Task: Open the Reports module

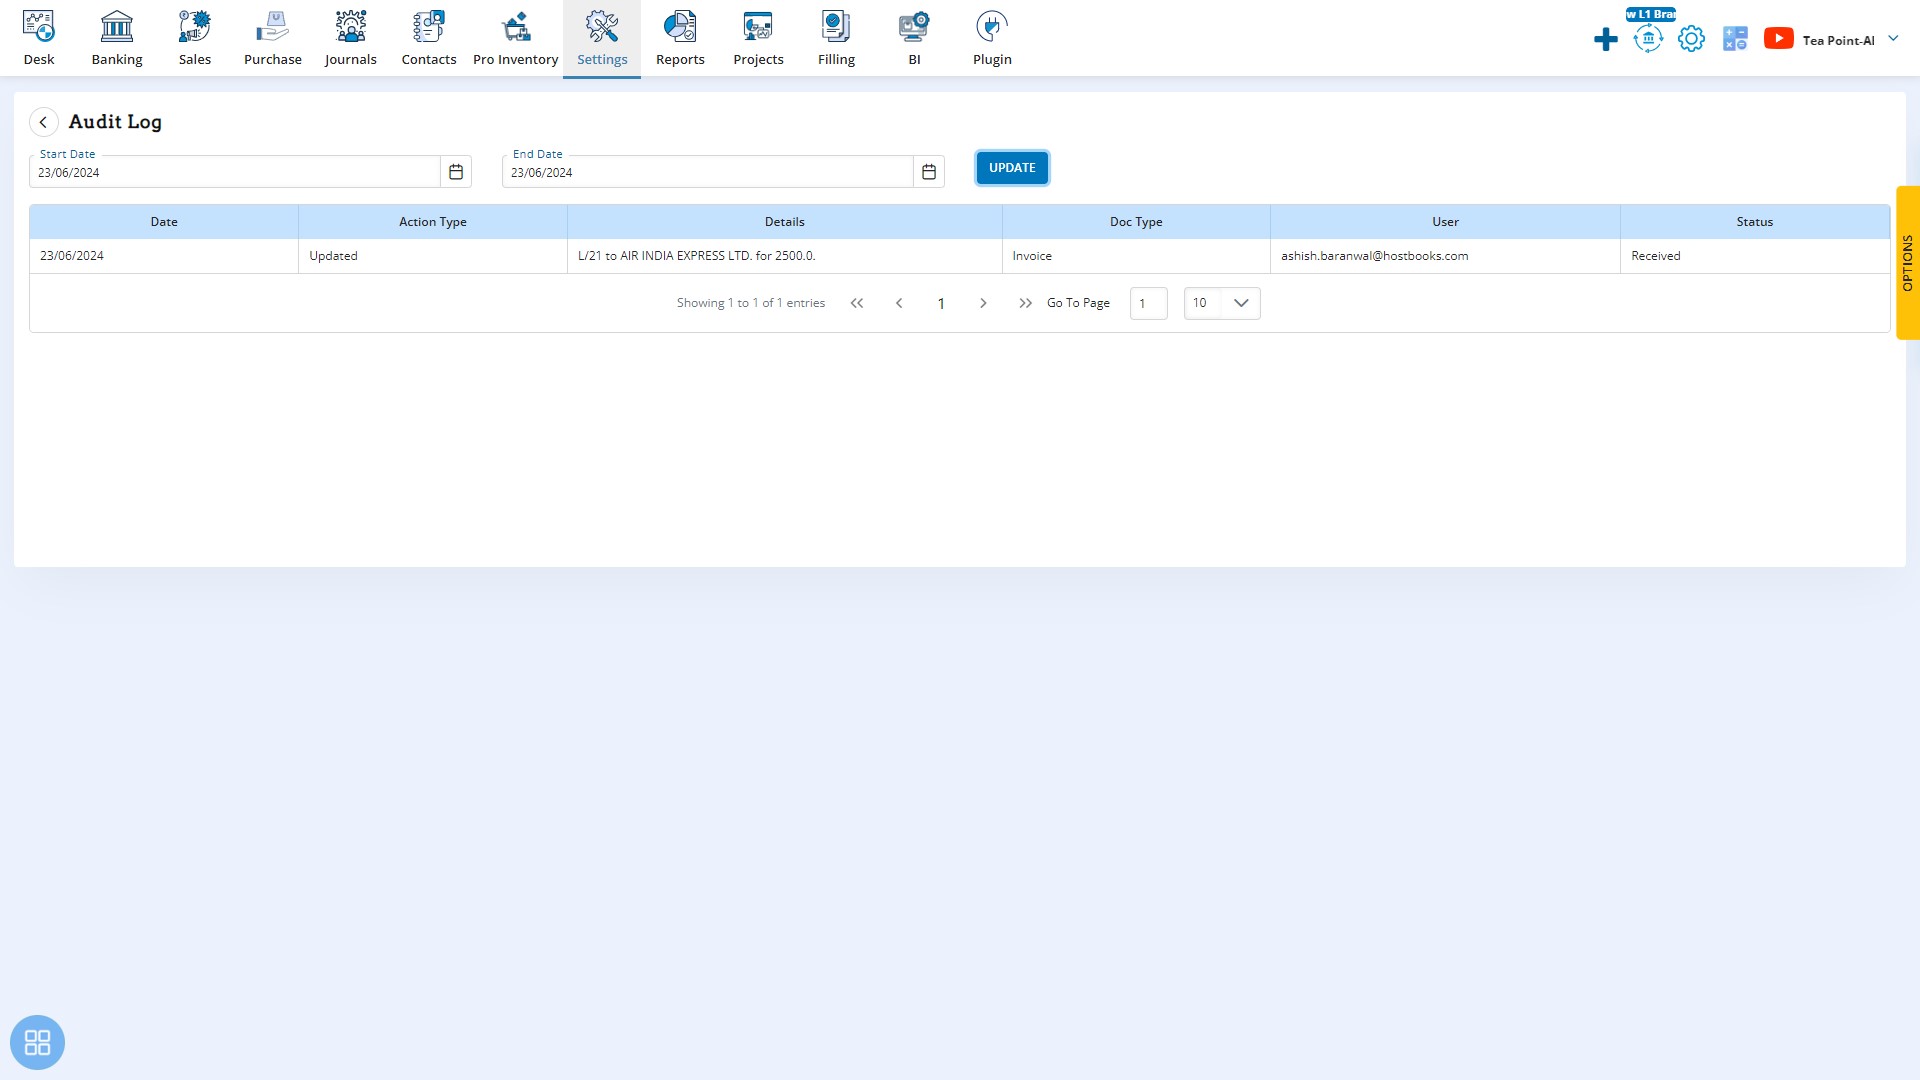Action: click(x=680, y=39)
